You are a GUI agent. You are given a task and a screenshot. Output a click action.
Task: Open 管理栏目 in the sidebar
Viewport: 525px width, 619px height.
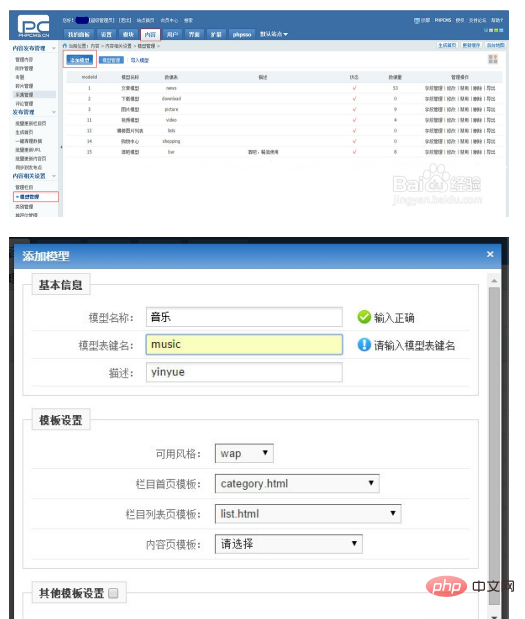click(x=24, y=187)
